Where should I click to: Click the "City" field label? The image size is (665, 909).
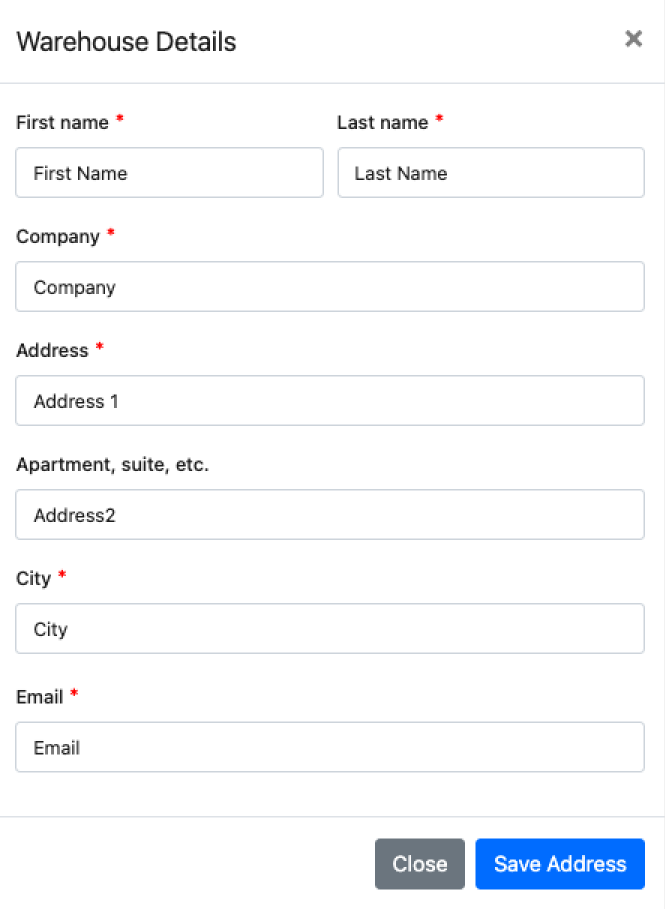coord(33,578)
